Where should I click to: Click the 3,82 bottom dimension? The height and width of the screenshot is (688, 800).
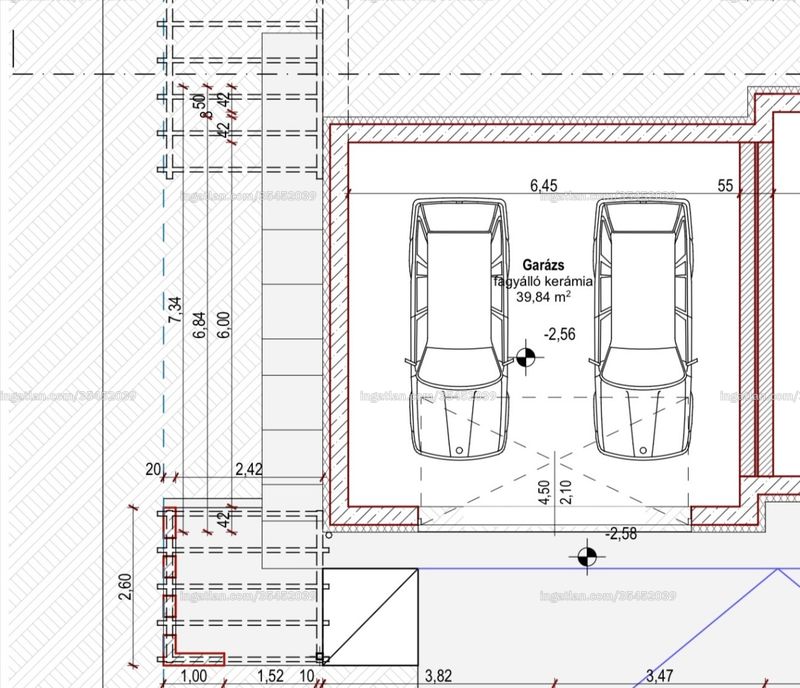click(438, 676)
